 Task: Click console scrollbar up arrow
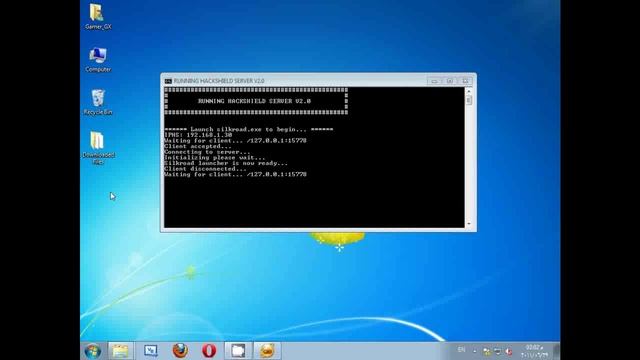469,91
